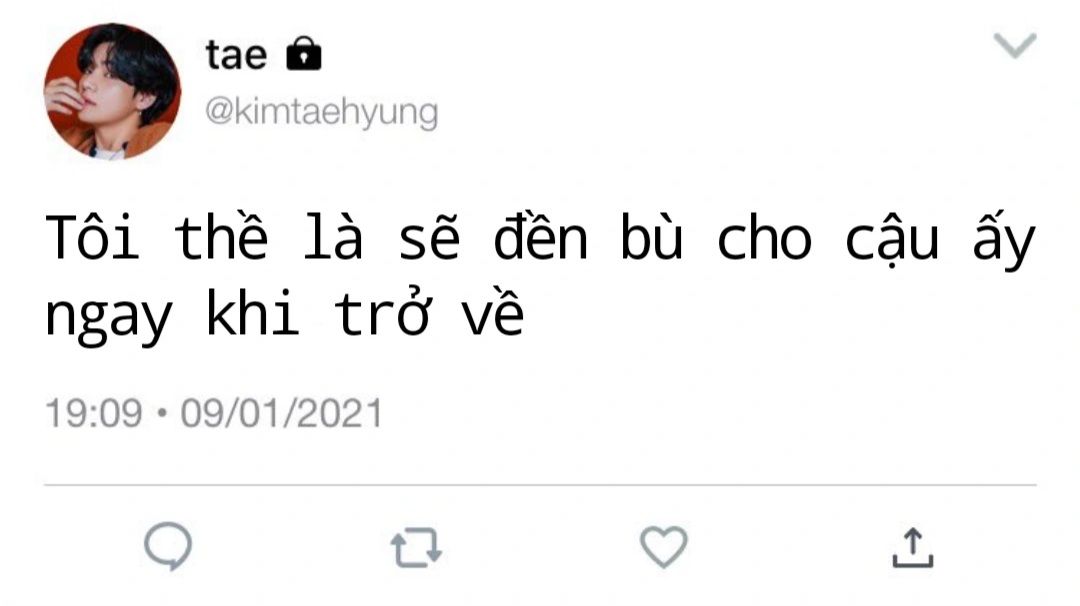Reply to tae's tweet with the speech bubble icon
This screenshot has height=606, width=1080.
click(x=168, y=547)
